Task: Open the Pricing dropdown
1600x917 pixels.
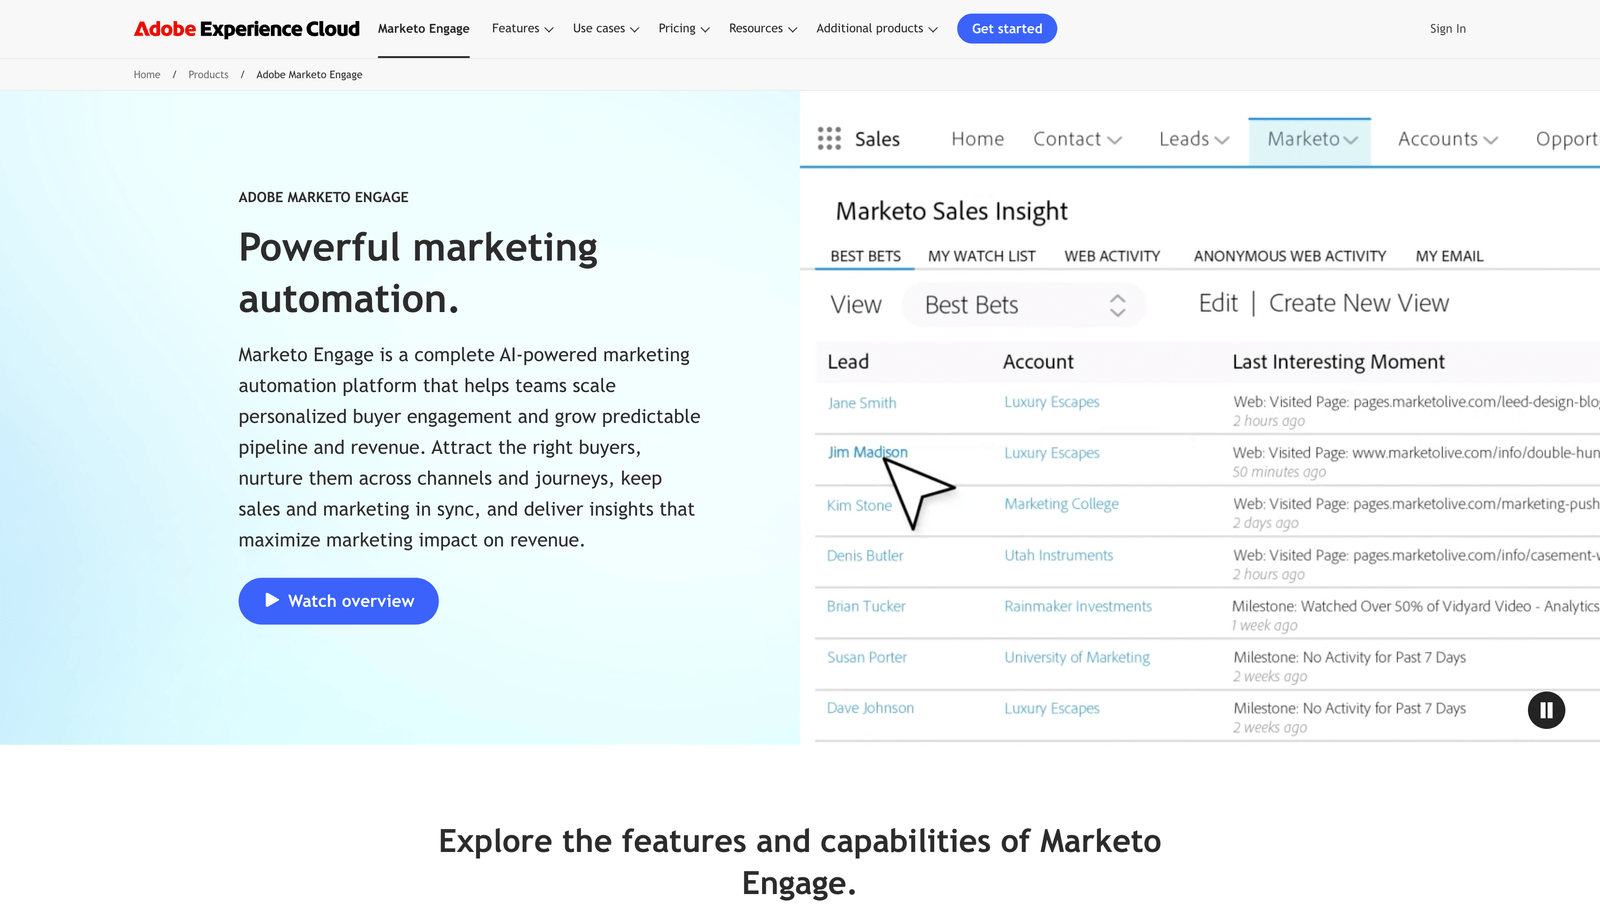Action: (x=684, y=29)
